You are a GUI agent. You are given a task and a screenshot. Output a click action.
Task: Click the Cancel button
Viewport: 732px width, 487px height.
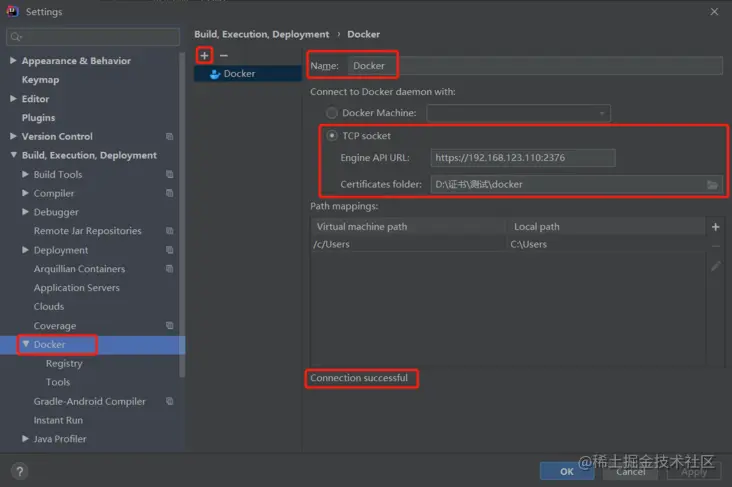pos(630,471)
